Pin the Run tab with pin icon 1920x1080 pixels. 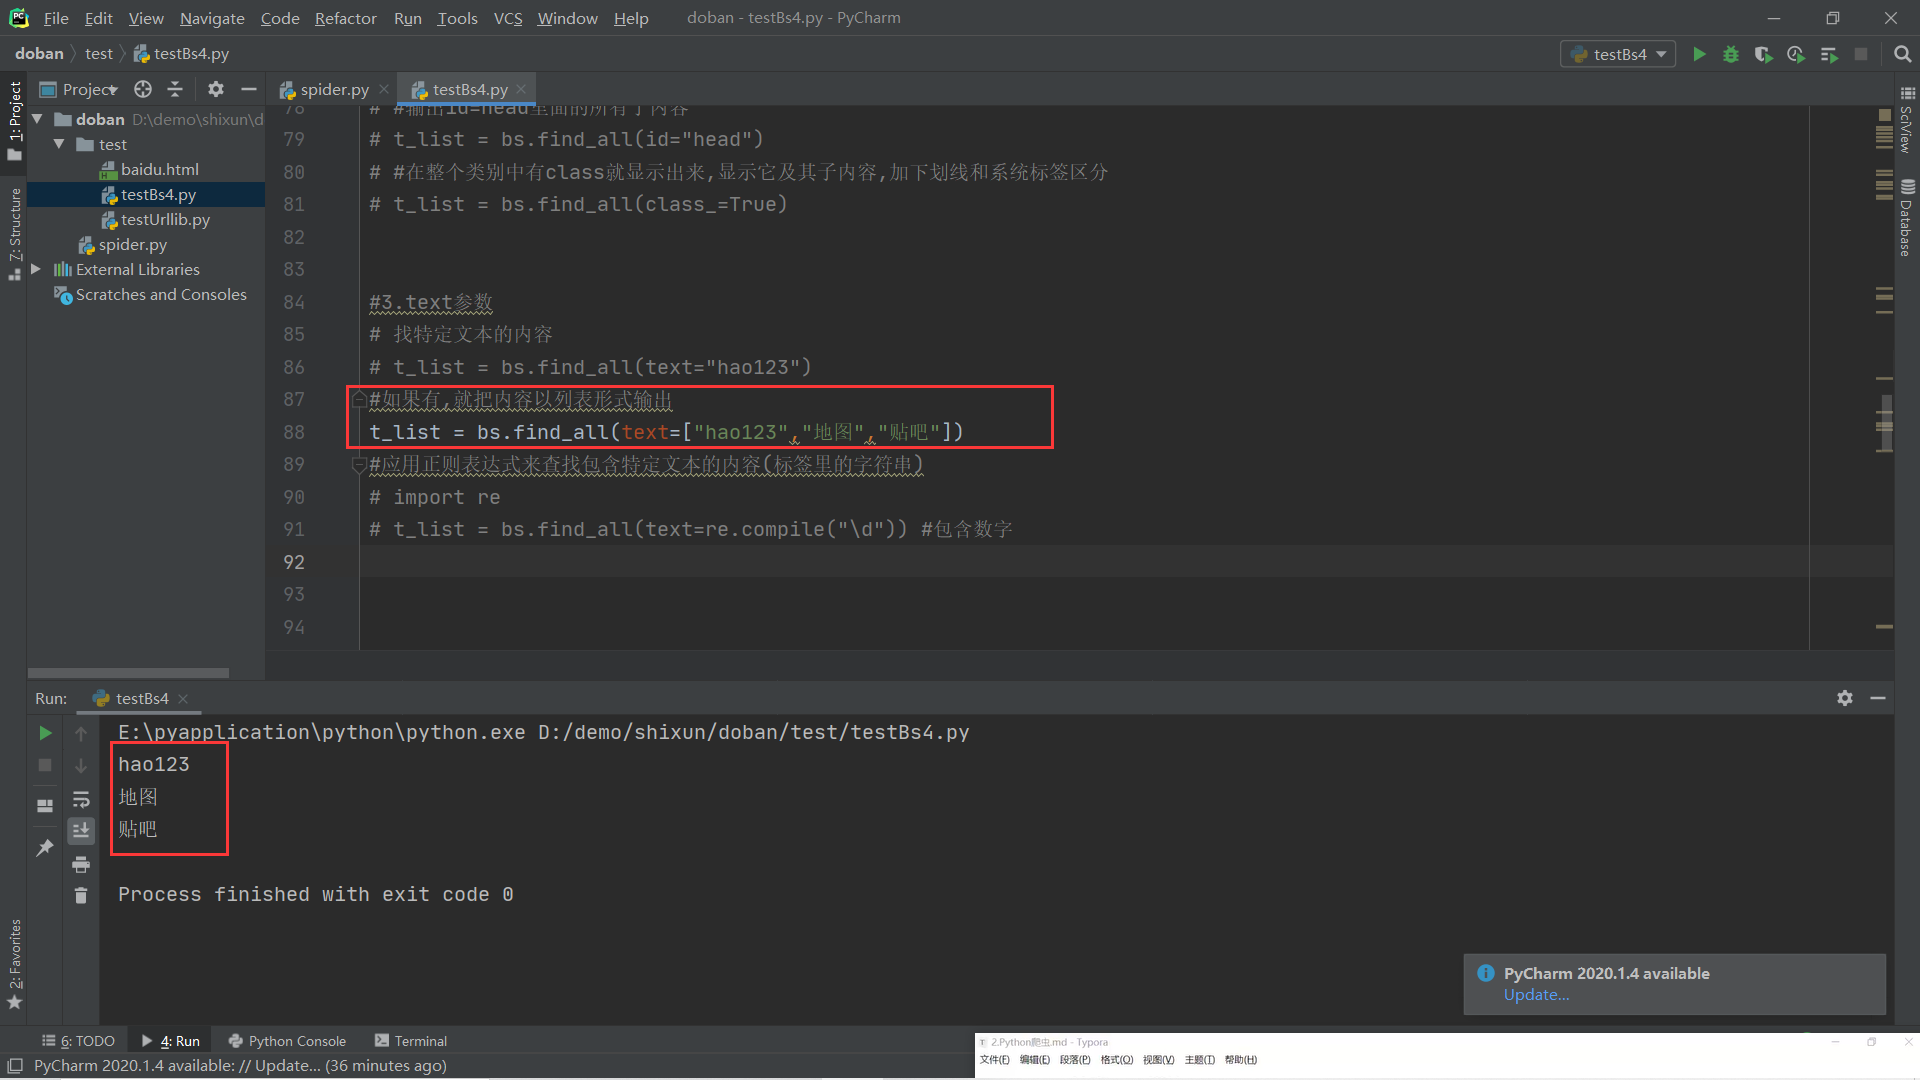coord(44,847)
